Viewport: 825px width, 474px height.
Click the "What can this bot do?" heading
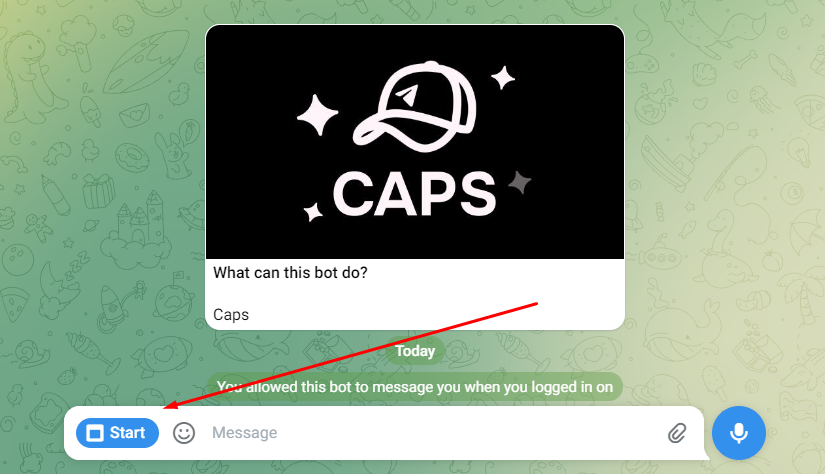point(290,273)
